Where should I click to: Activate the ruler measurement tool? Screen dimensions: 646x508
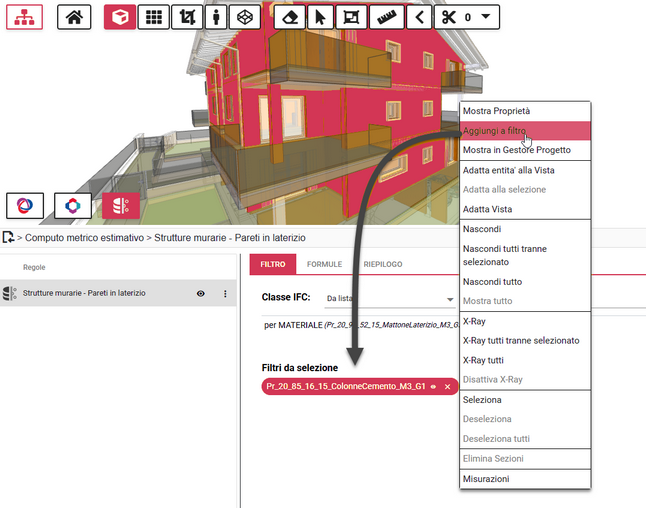click(x=385, y=17)
